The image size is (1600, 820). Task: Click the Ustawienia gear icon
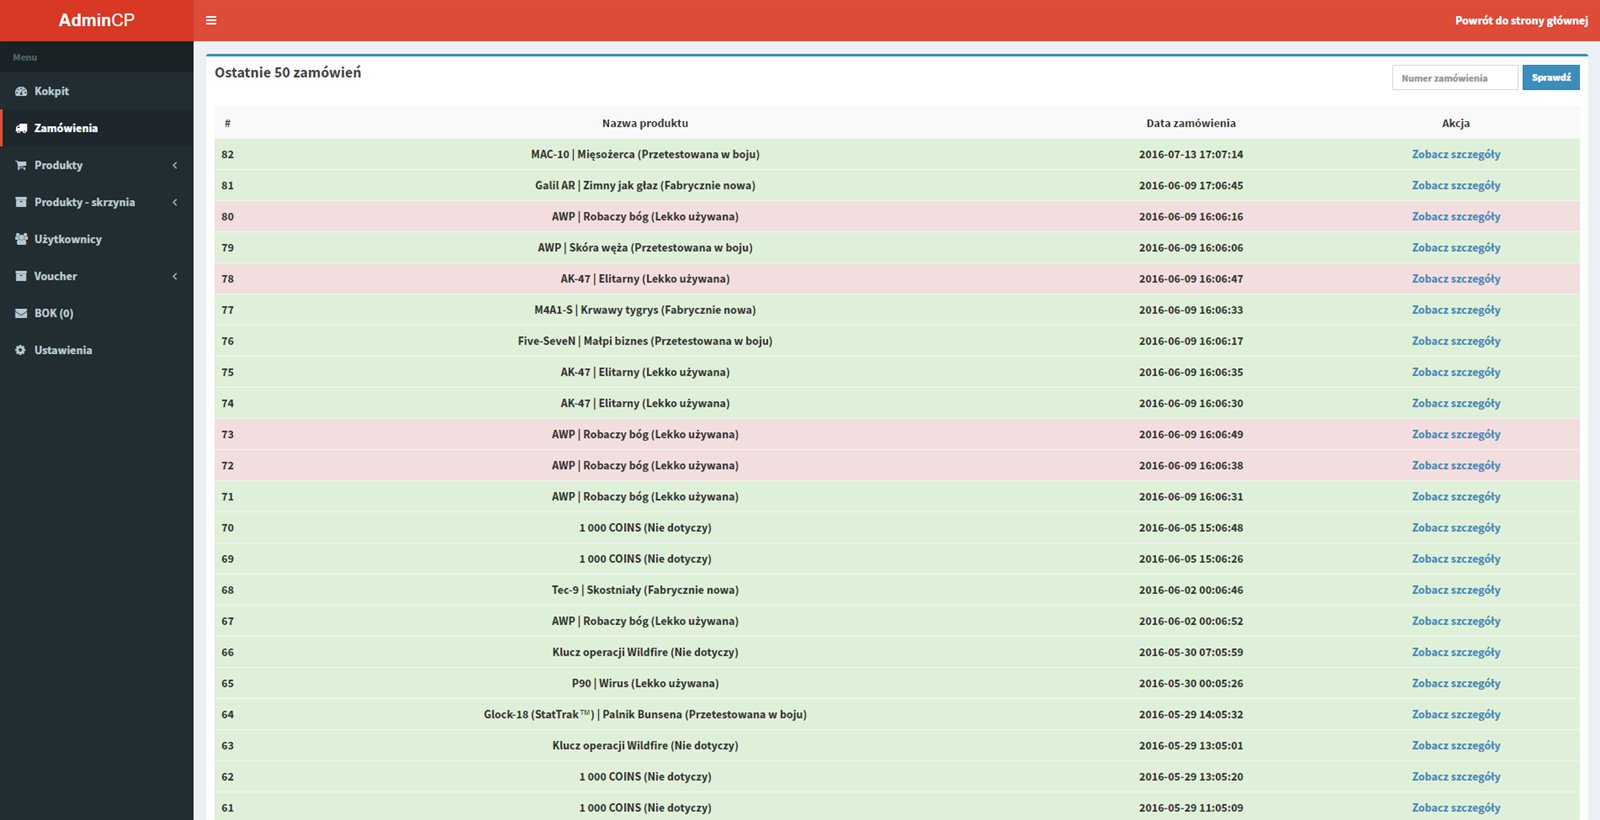tap(21, 350)
